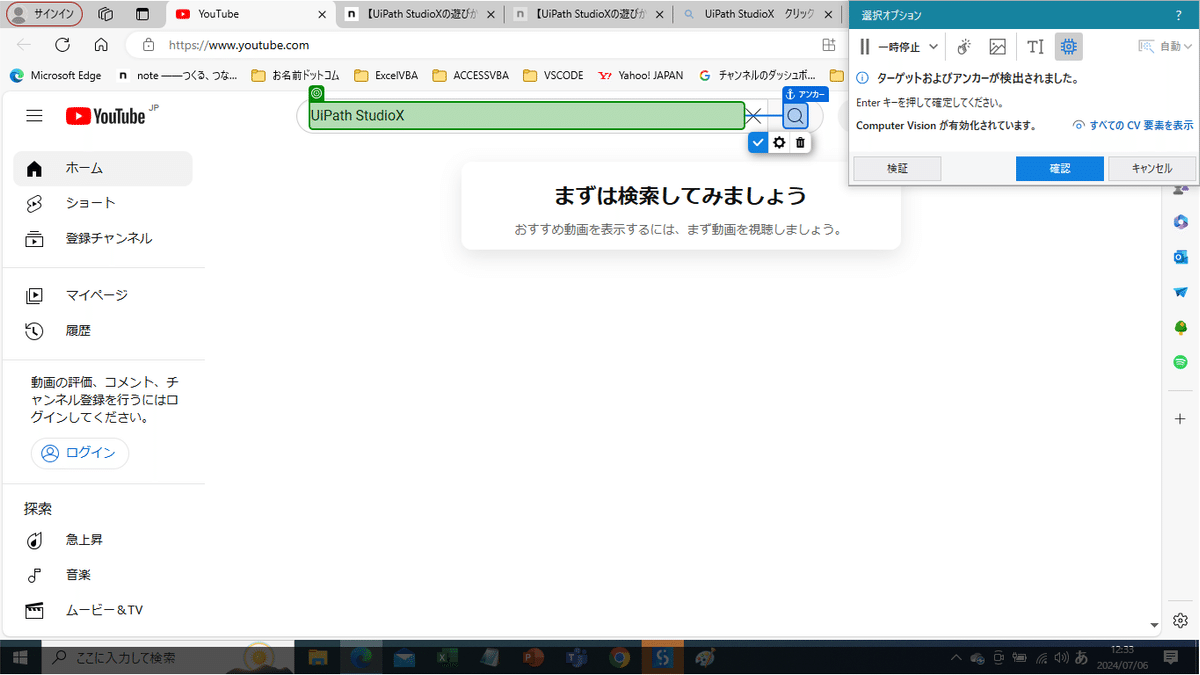Click the hoverable elements hand icon in Selection Options

964,47
